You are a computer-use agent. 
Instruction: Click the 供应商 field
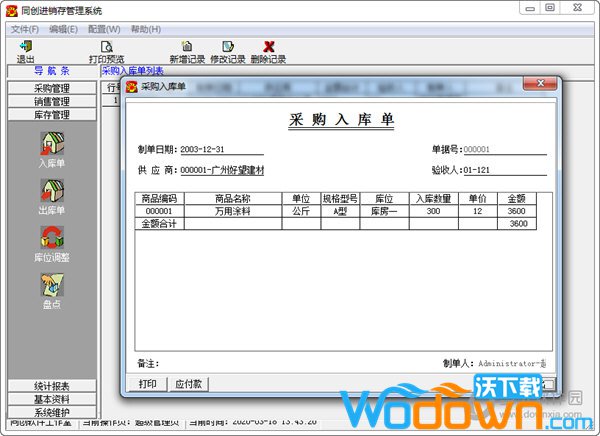click(x=222, y=170)
